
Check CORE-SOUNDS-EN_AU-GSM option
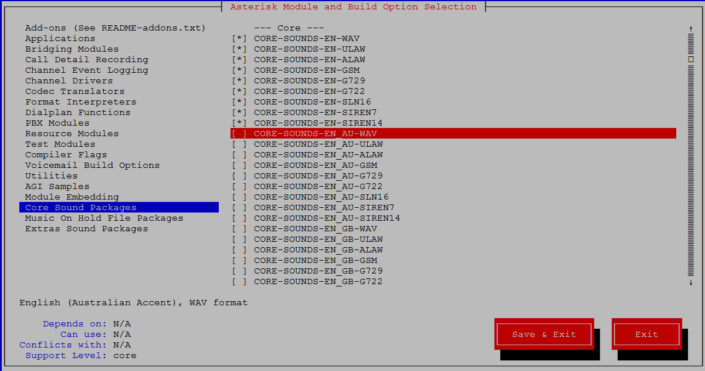click(239, 165)
